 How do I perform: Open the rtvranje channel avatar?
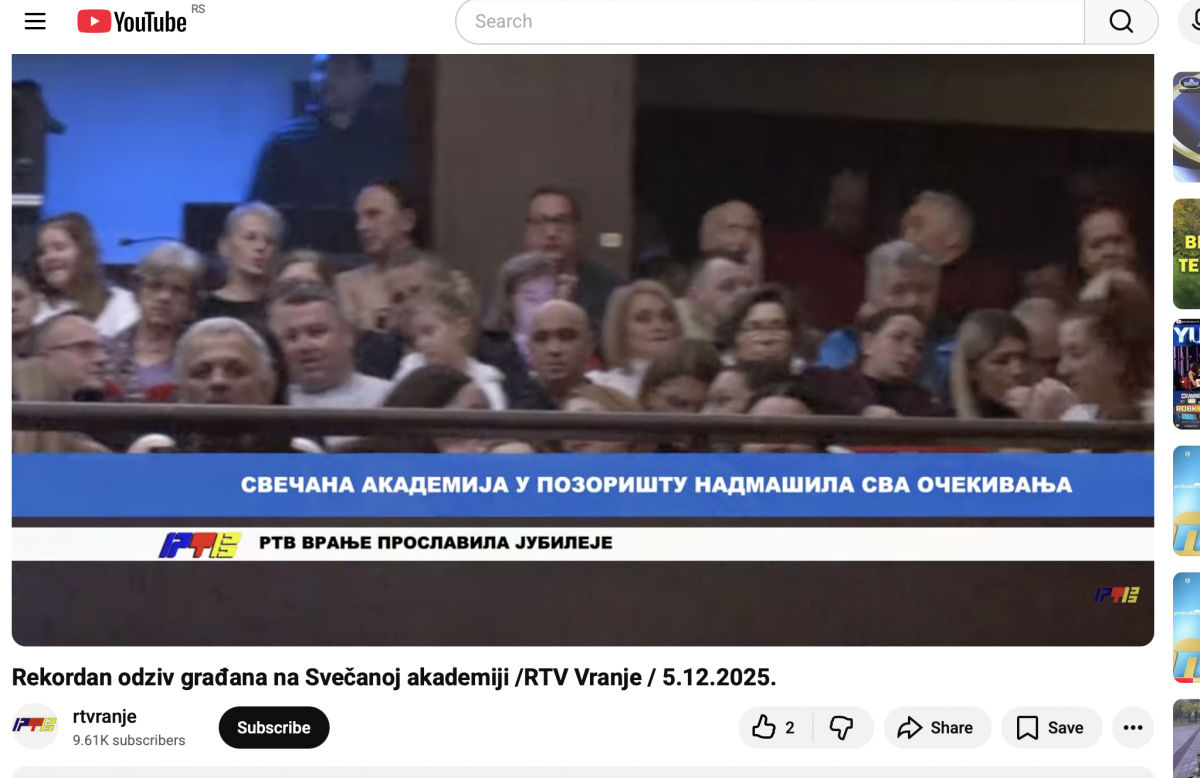(x=35, y=727)
